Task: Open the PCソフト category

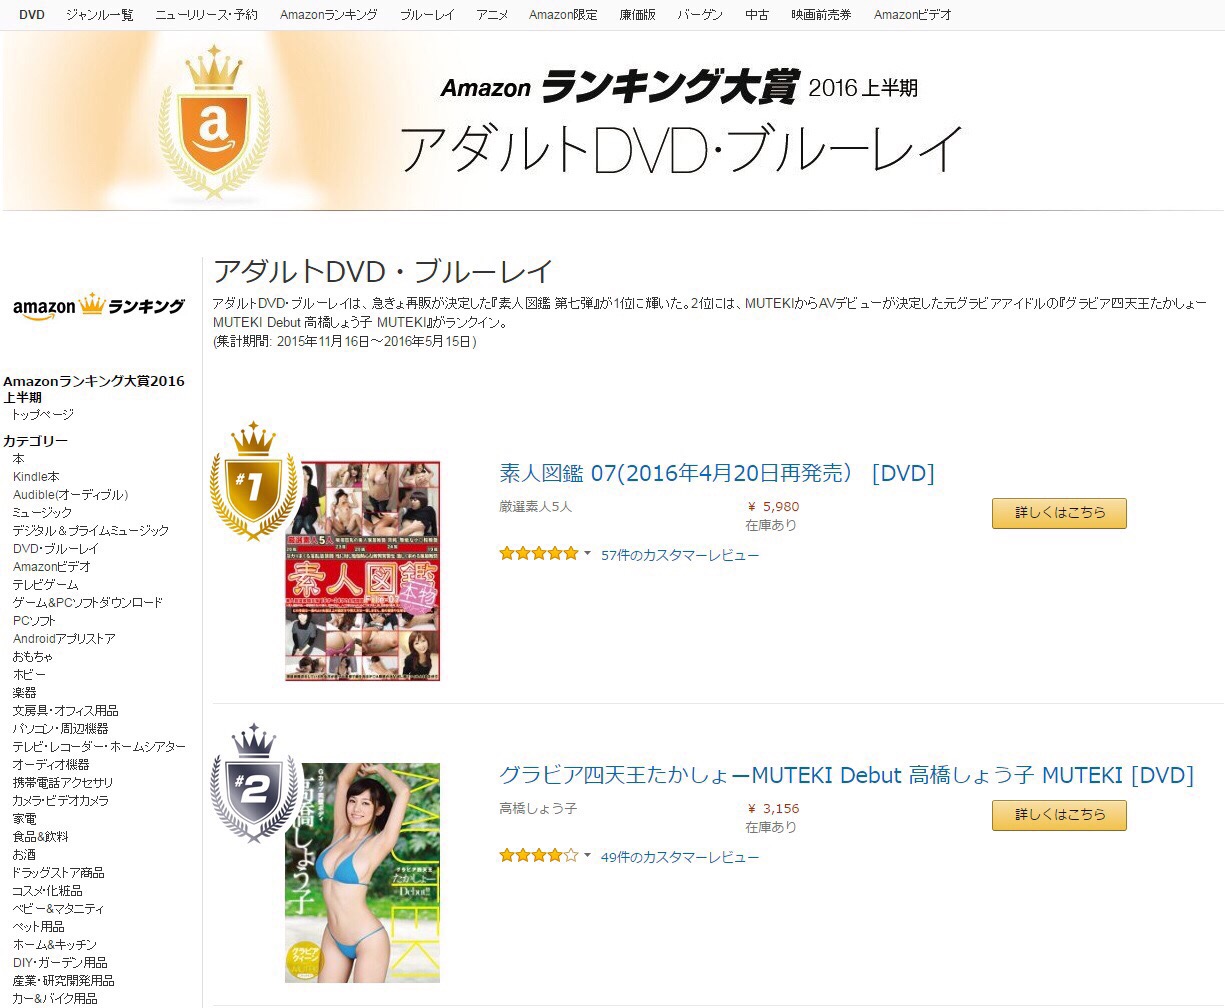Action: [34, 621]
